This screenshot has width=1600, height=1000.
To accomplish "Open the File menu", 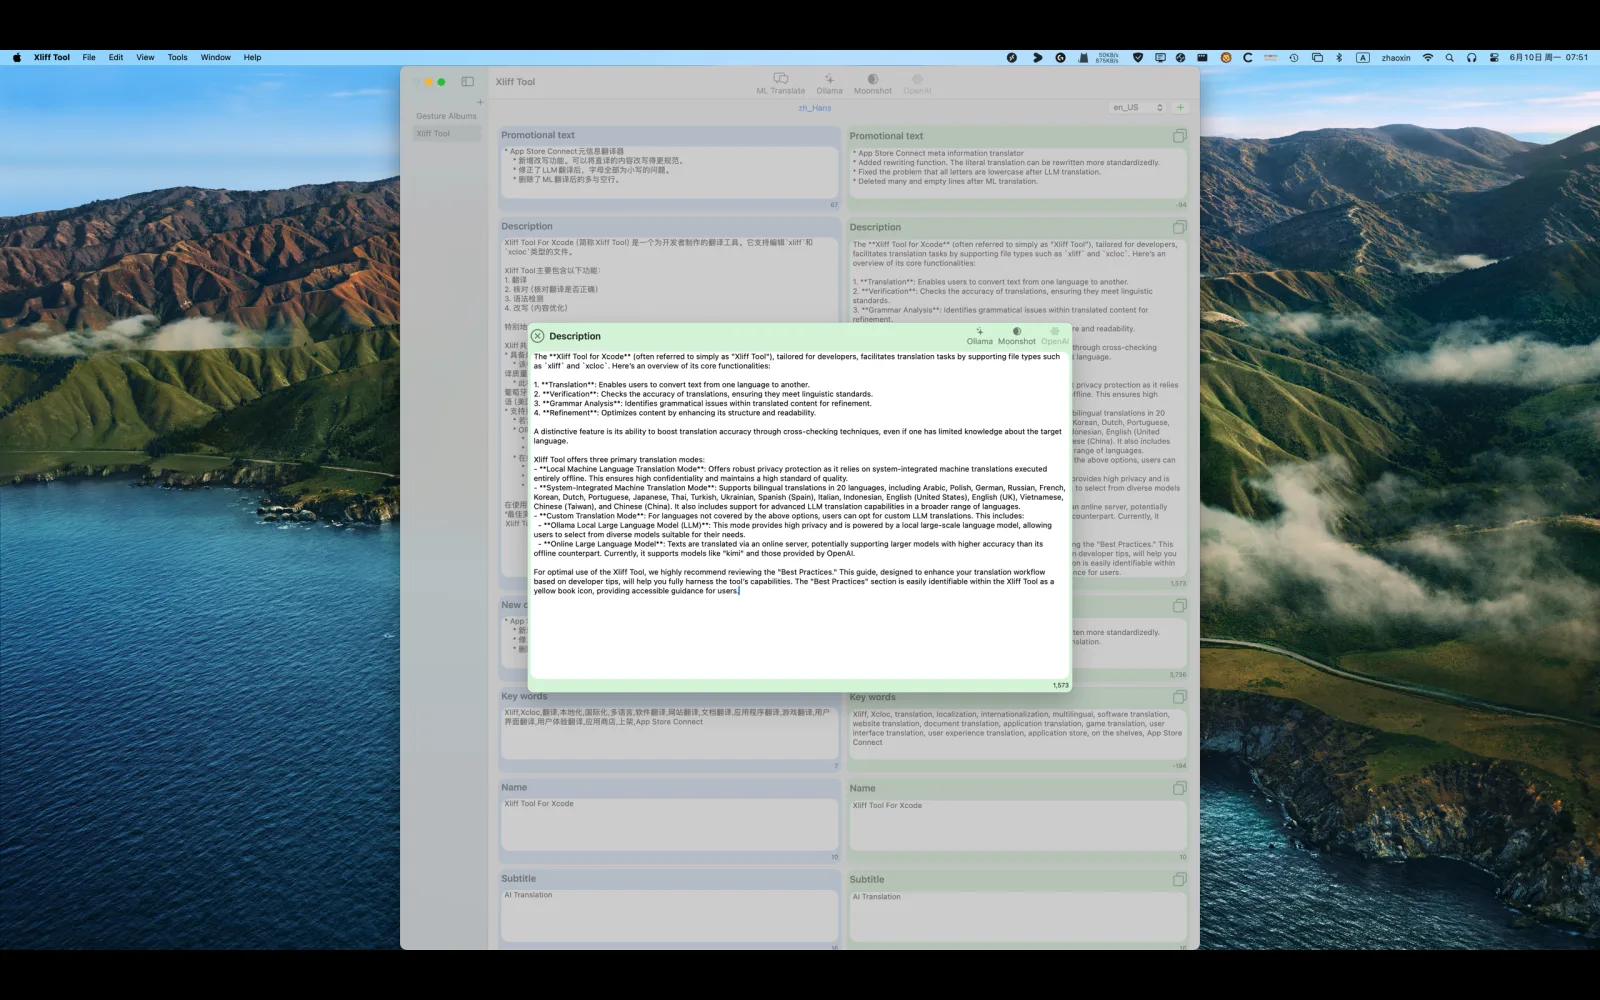I will pyautogui.click(x=89, y=57).
